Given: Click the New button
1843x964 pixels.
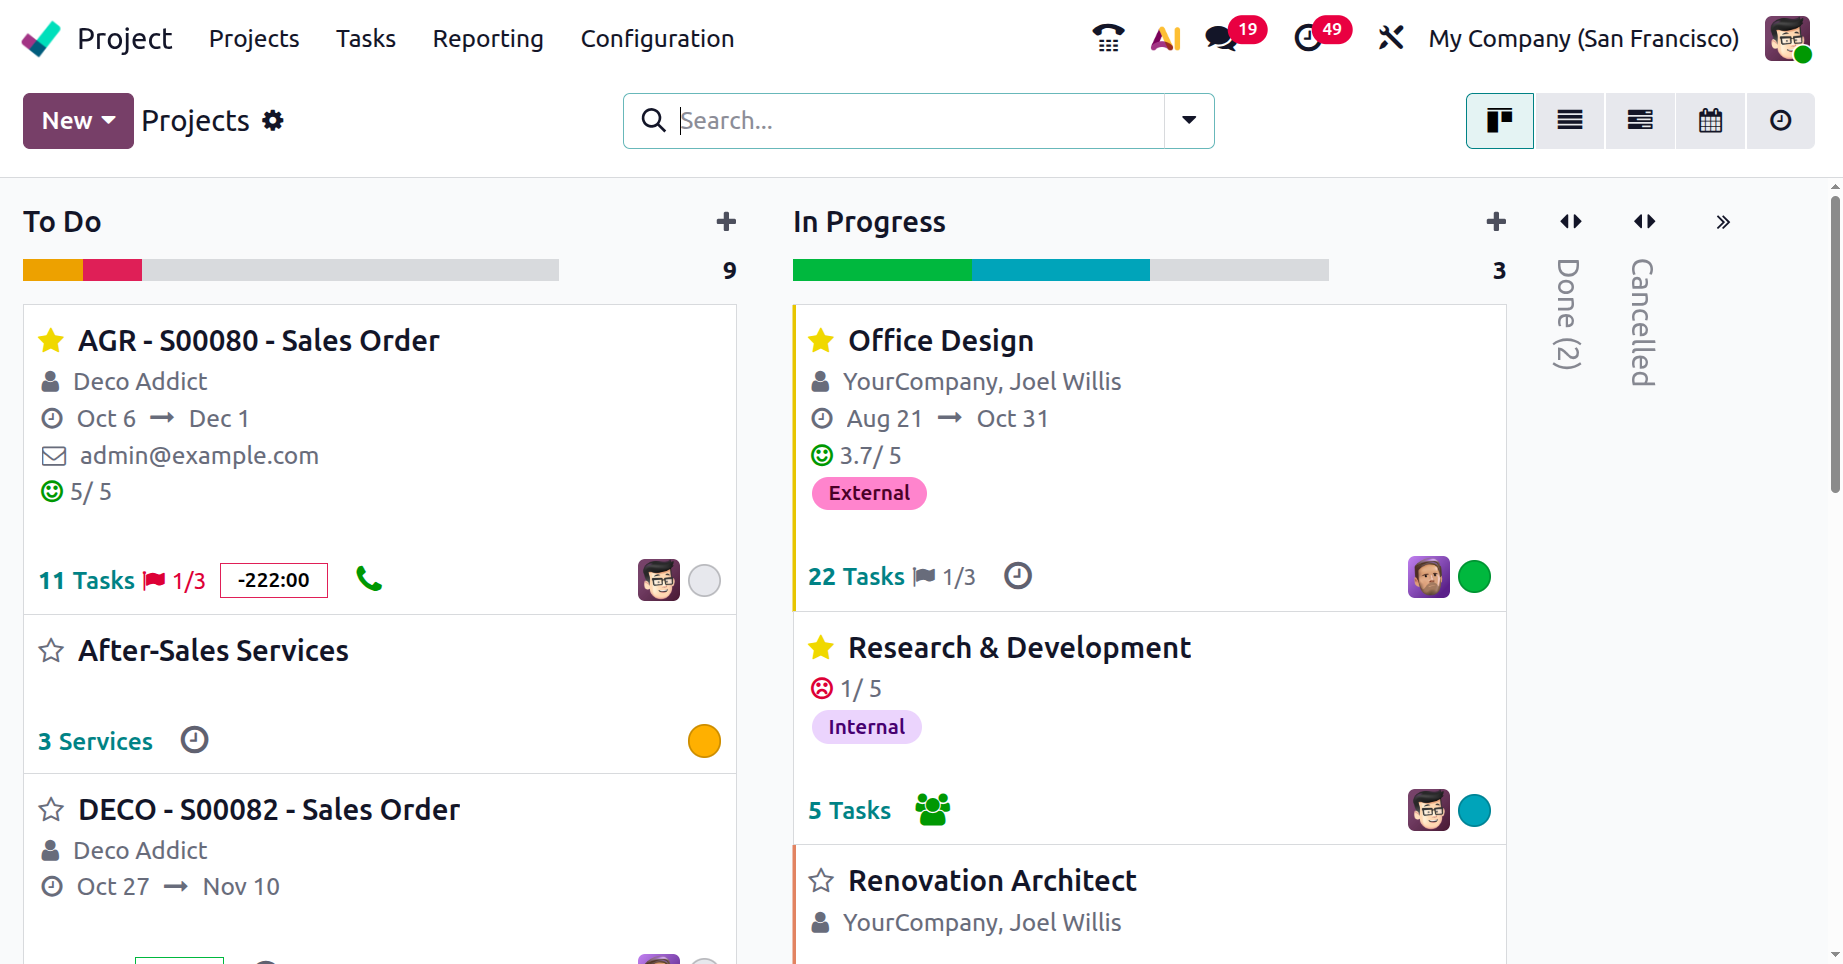Looking at the screenshot, I should pos(78,121).
